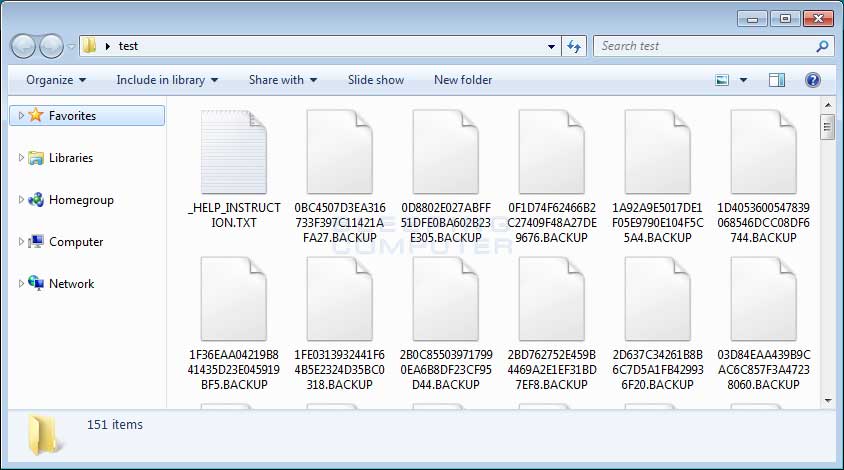Image resolution: width=844 pixels, height=470 pixels.
Task: Select Network in the navigation pane
Action: (72, 284)
